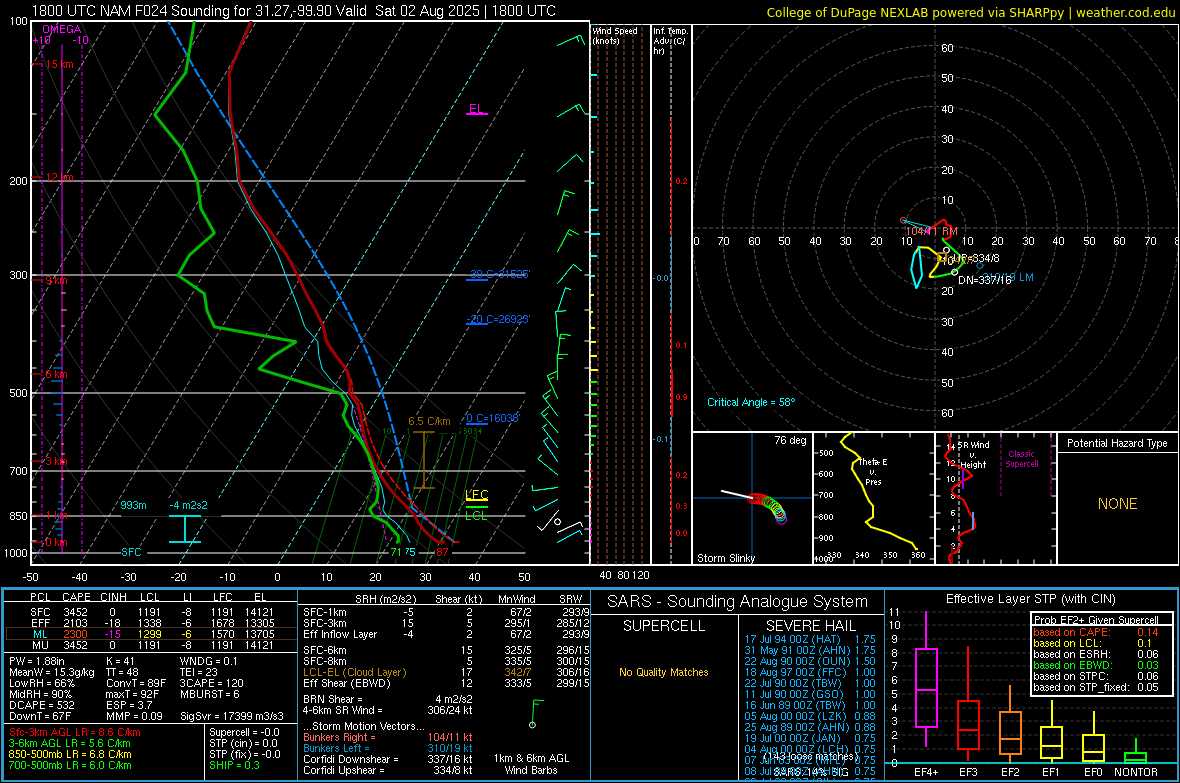This screenshot has width=1180, height=783.
Task: Click 'DCAPE = 532' value
Action: (x=41, y=705)
